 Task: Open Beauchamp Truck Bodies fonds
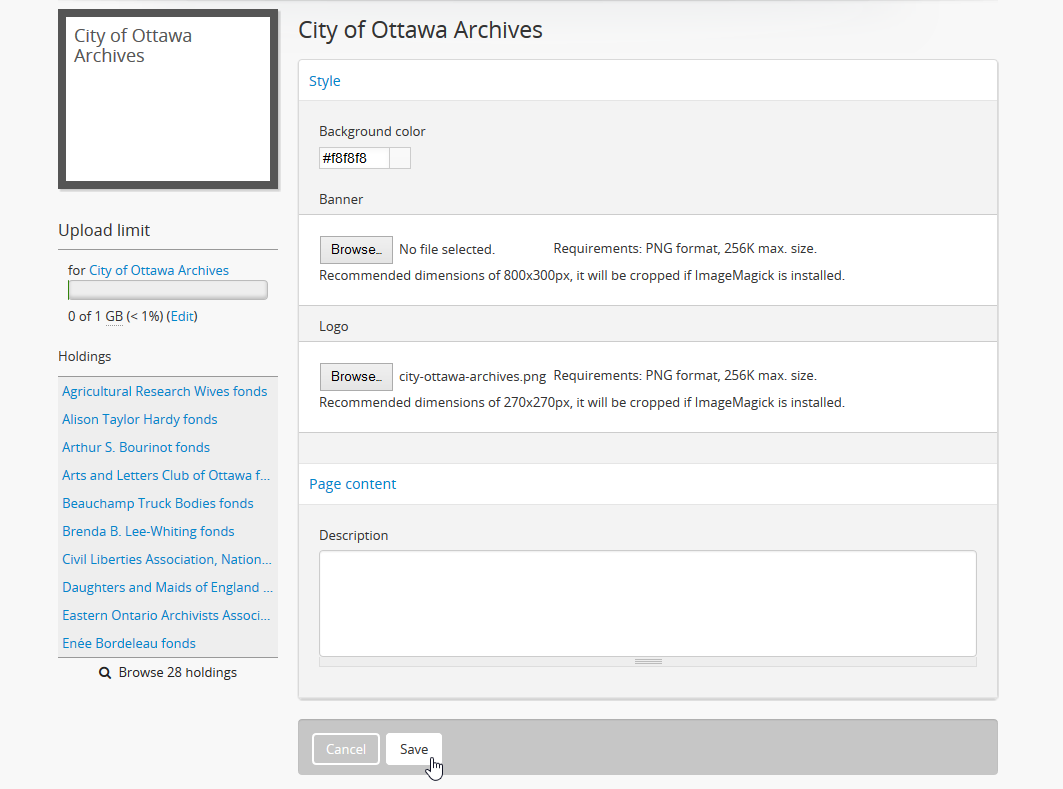pyautogui.click(x=158, y=503)
